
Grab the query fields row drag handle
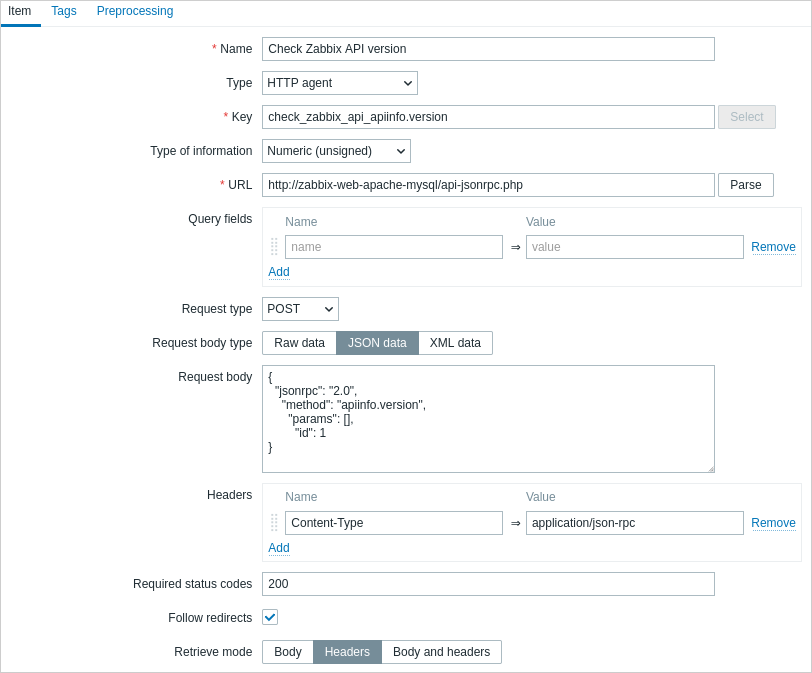274,247
